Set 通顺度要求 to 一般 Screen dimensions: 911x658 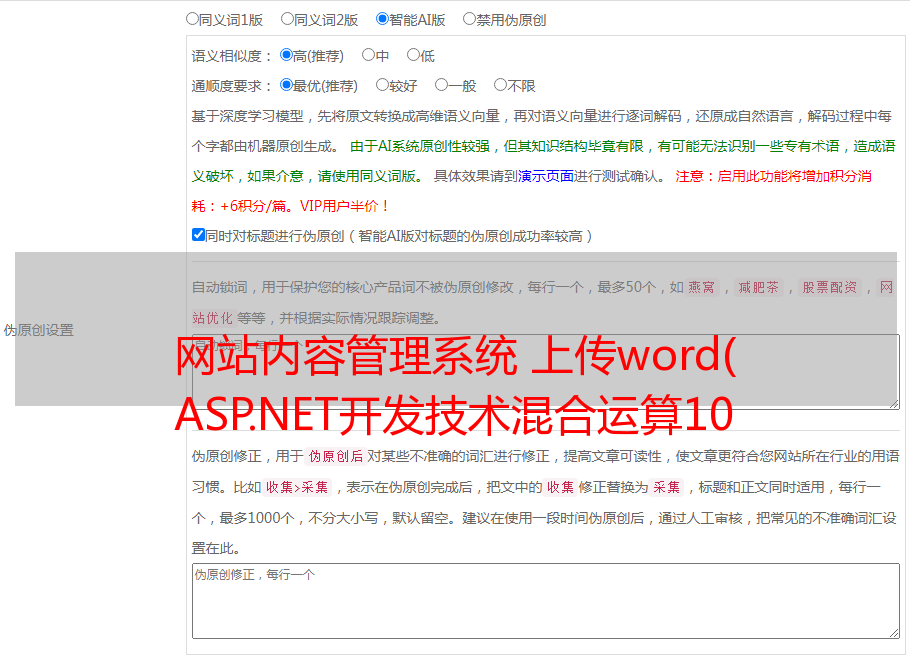441,85
